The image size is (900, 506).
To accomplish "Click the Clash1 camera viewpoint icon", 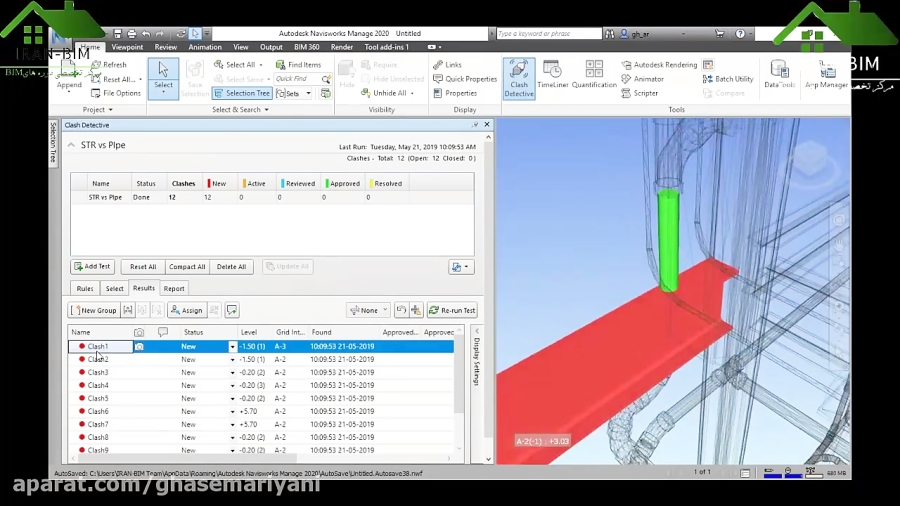I will pyautogui.click(x=139, y=346).
